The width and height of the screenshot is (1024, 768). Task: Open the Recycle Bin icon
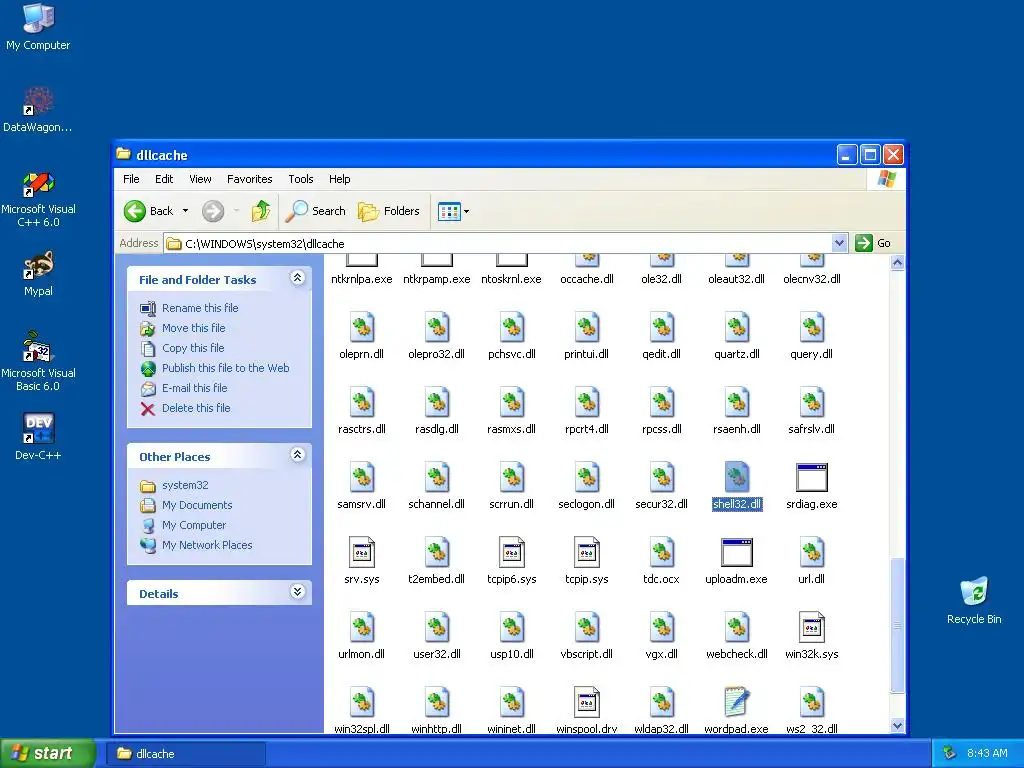(974, 601)
